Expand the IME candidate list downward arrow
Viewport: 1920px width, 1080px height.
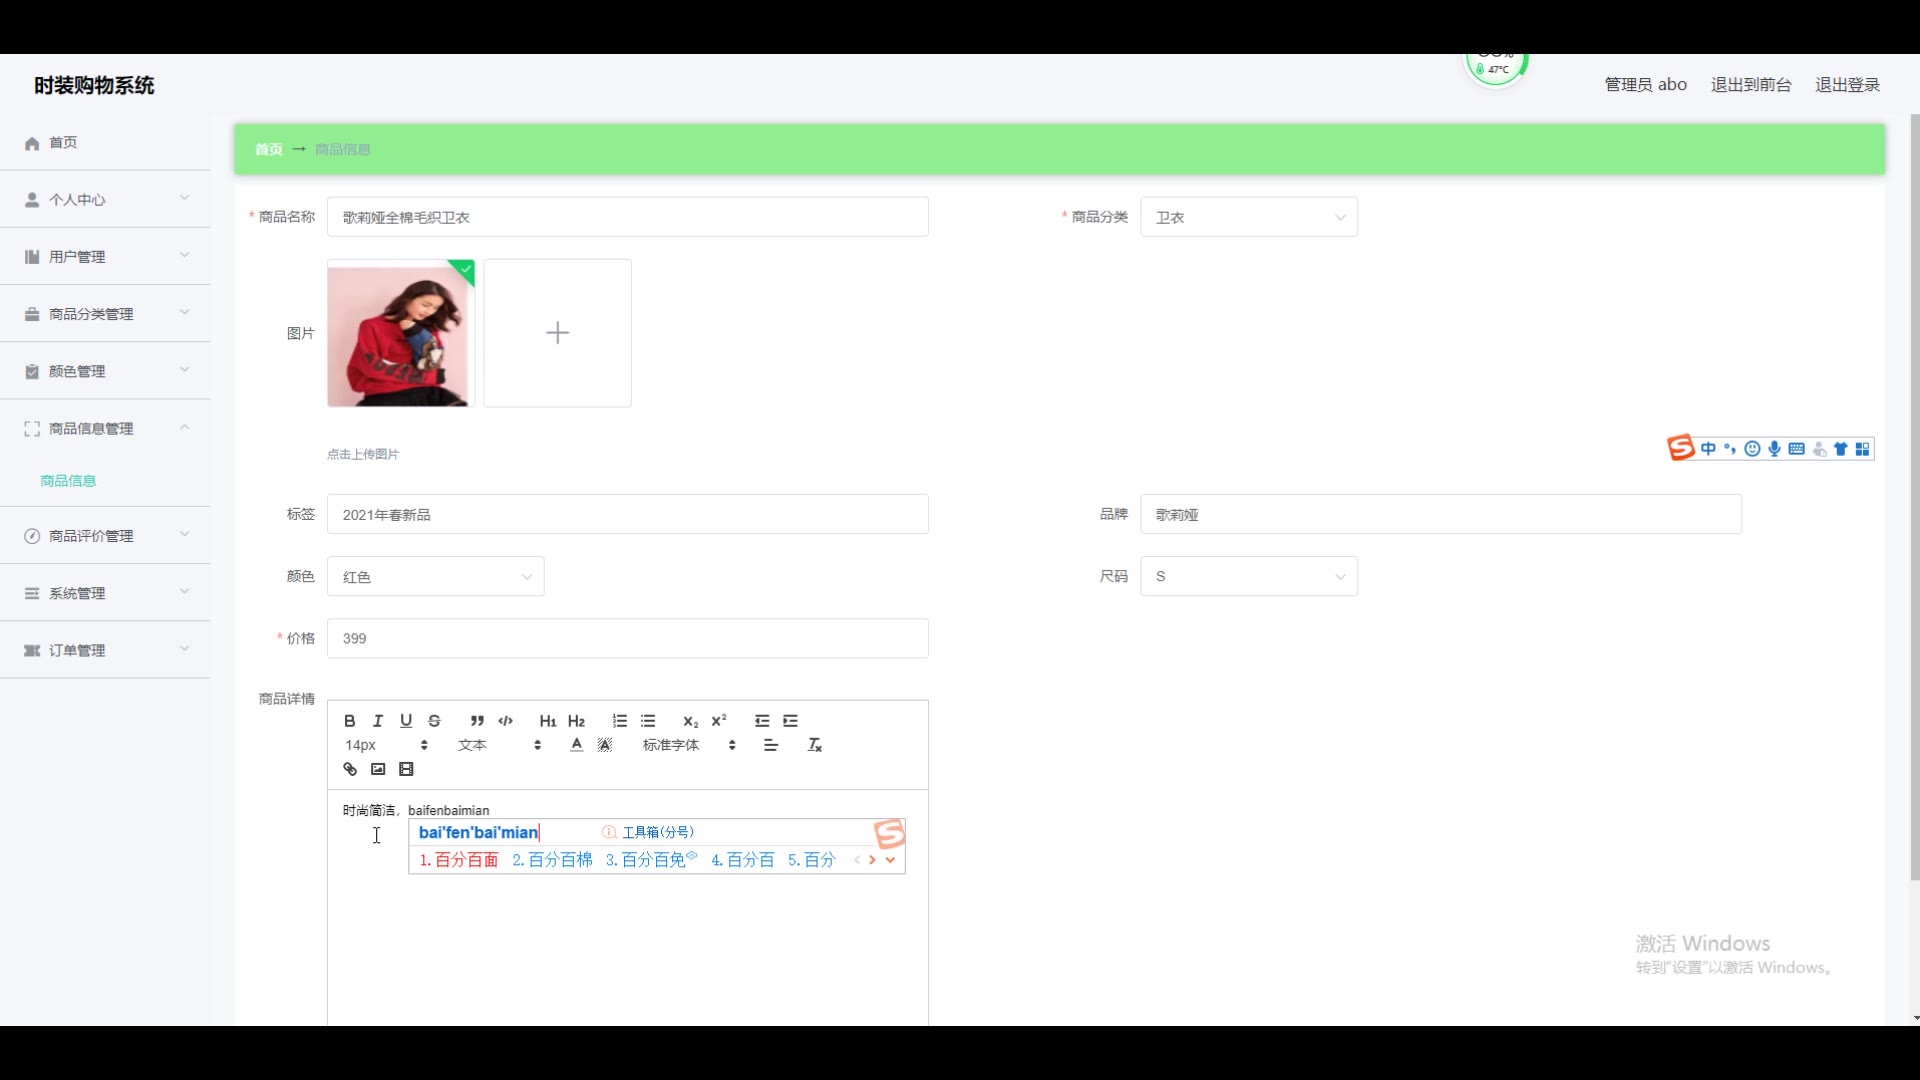pyautogui.click(x=890, y=860)
